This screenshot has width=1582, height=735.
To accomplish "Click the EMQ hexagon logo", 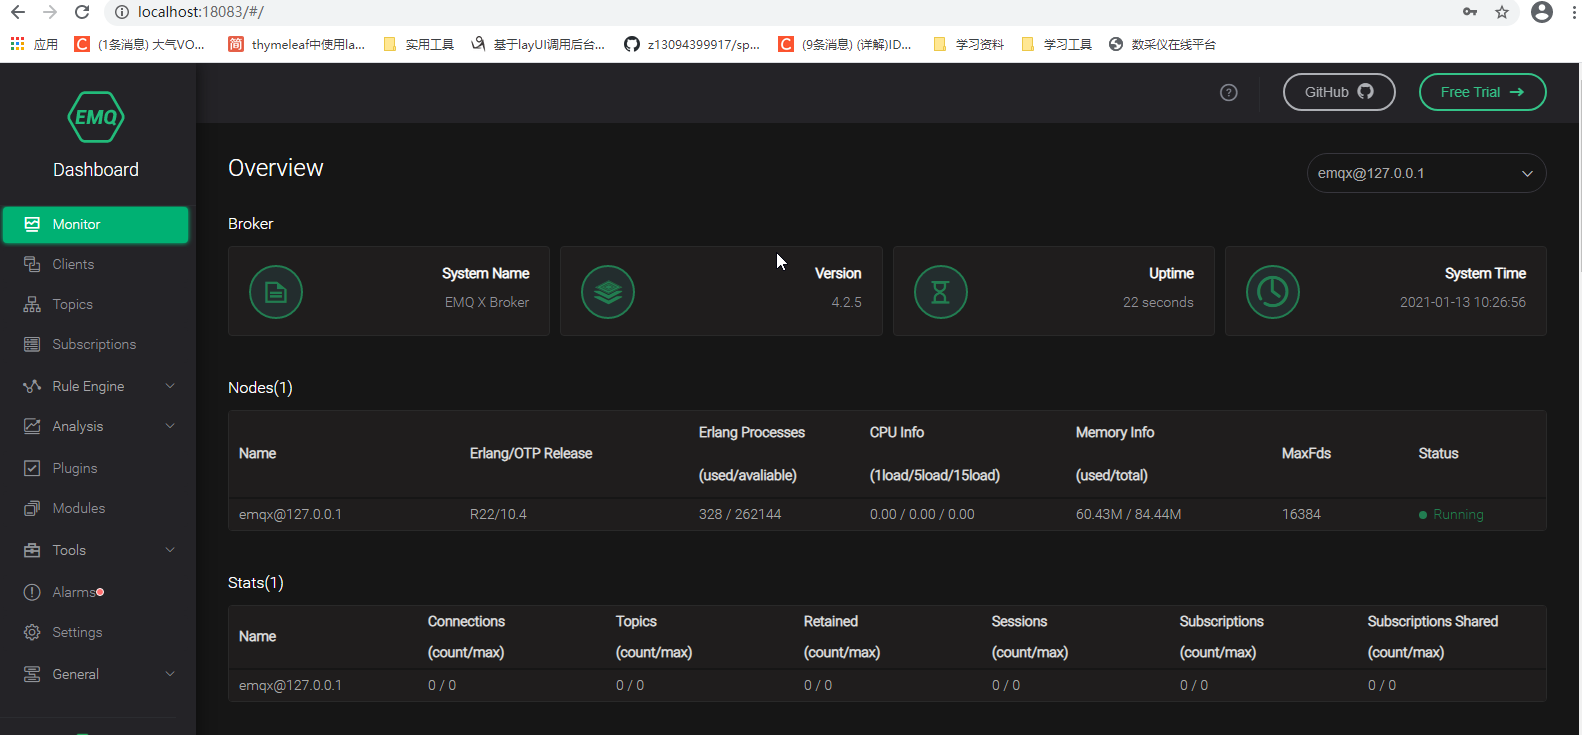I will coord(96,117).
